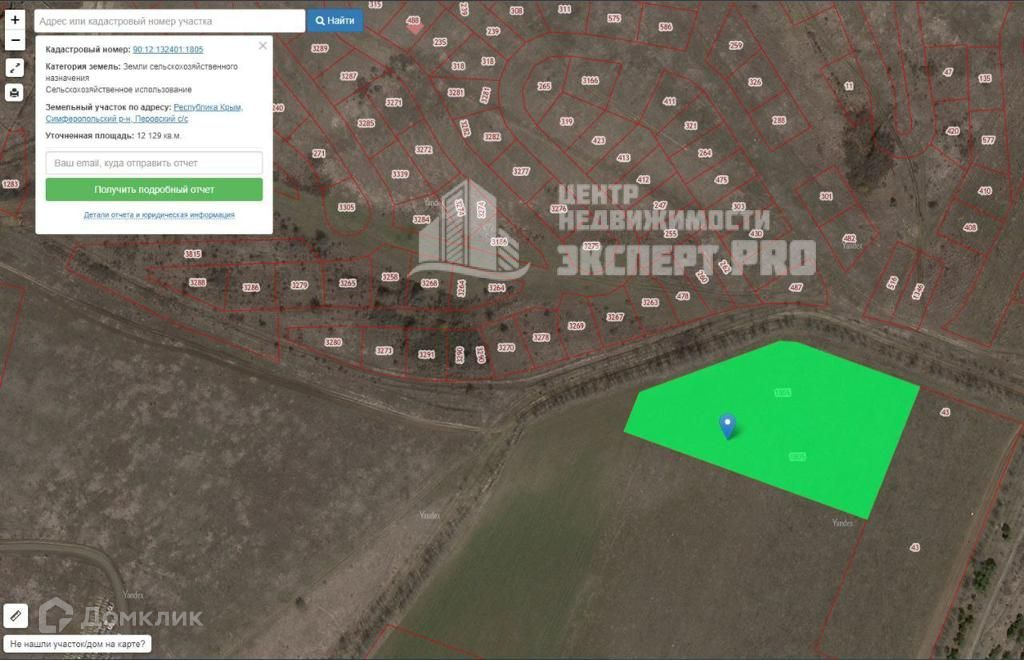The height and width of the screenshot is (660, 1024).
Task: Select parcel labeled 3279
Action: click(299, 285)
